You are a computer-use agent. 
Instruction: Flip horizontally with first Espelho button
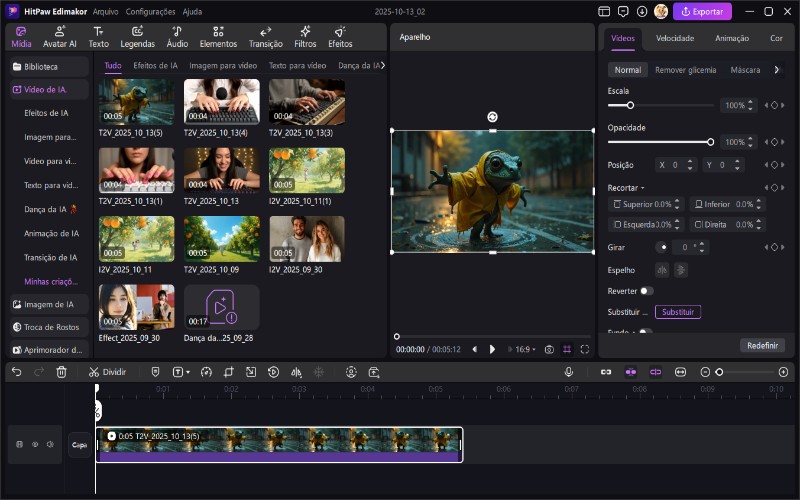[662, 270]
